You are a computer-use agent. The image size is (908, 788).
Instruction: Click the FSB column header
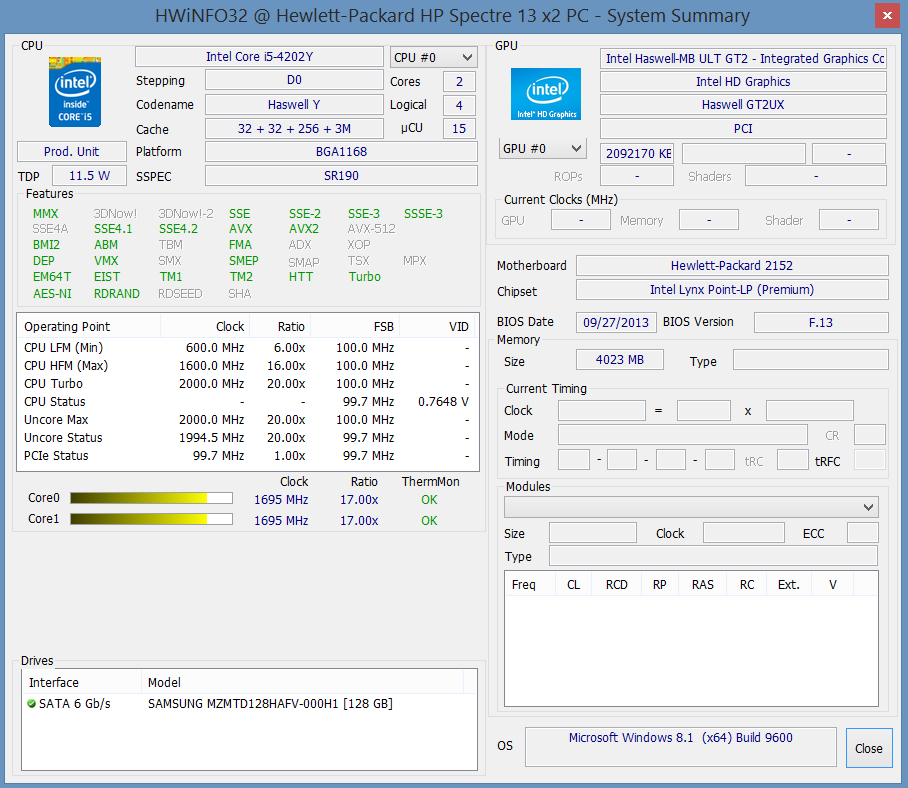coord(355,327)
